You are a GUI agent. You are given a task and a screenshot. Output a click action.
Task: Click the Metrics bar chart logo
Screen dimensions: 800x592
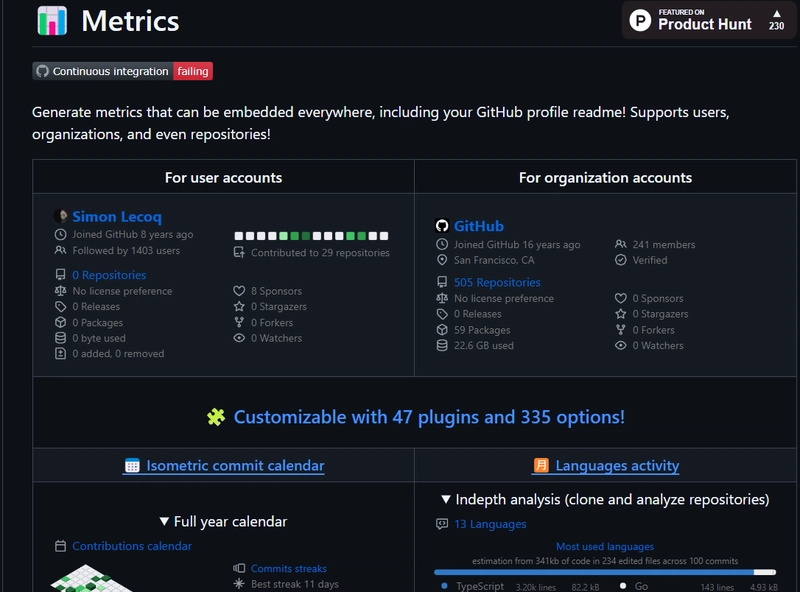click(x=52, y=21)
